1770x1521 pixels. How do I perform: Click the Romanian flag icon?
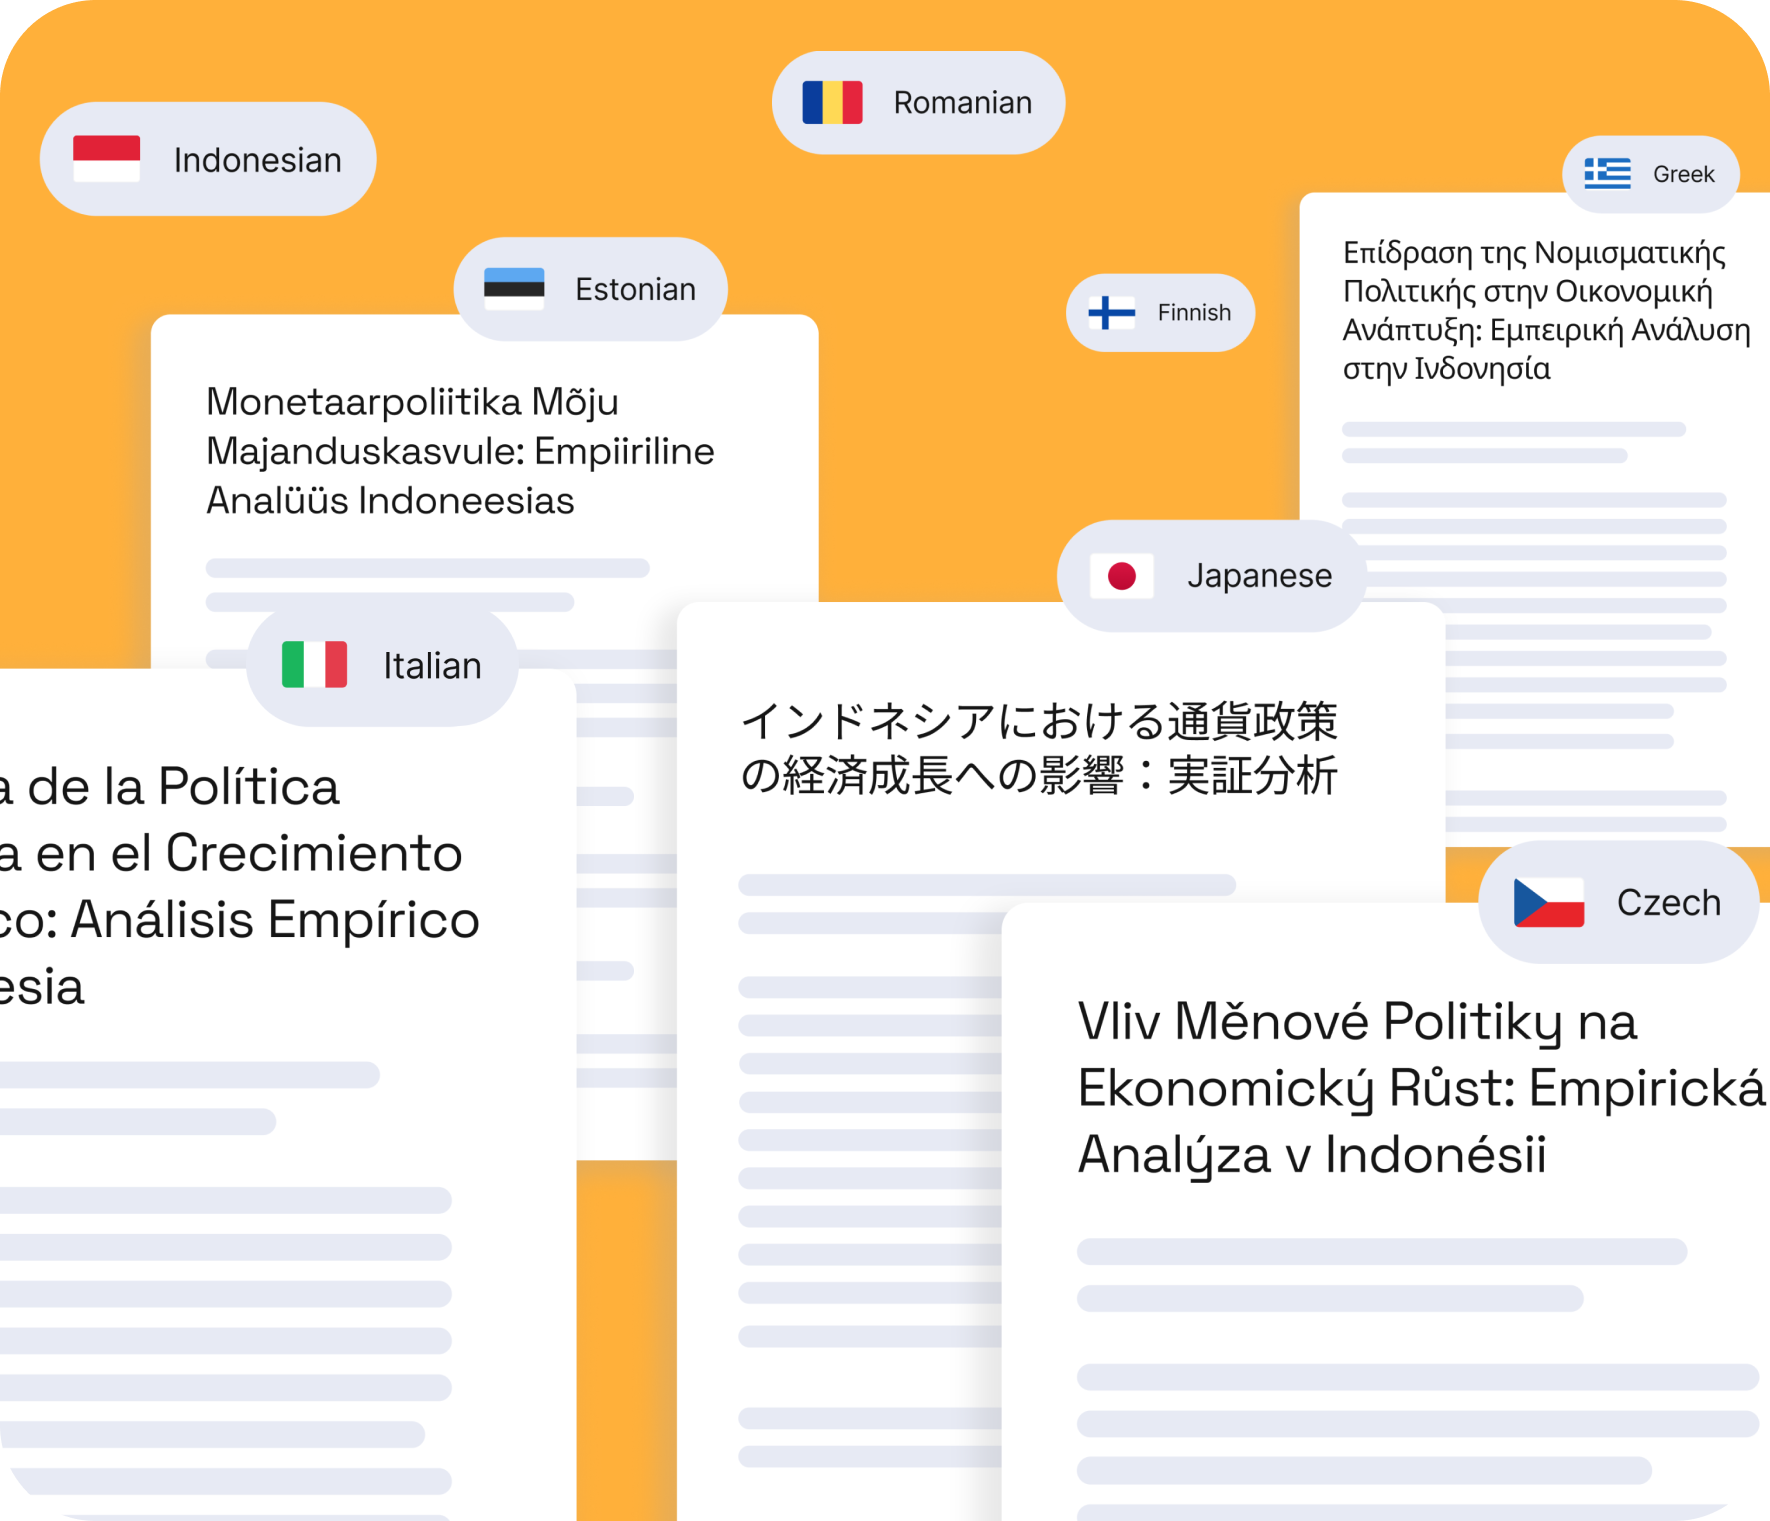coord(832,102)
